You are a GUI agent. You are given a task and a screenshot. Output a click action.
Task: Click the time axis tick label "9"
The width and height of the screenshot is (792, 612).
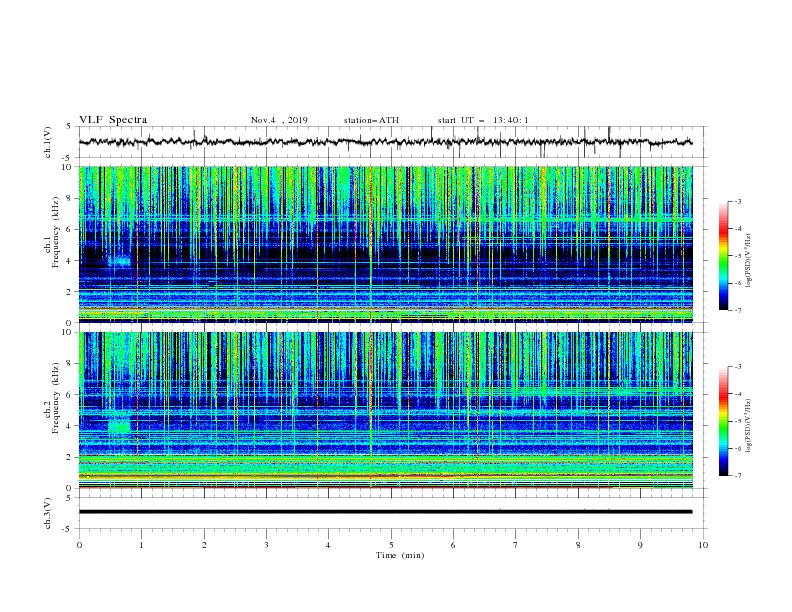tap(640, 545)
